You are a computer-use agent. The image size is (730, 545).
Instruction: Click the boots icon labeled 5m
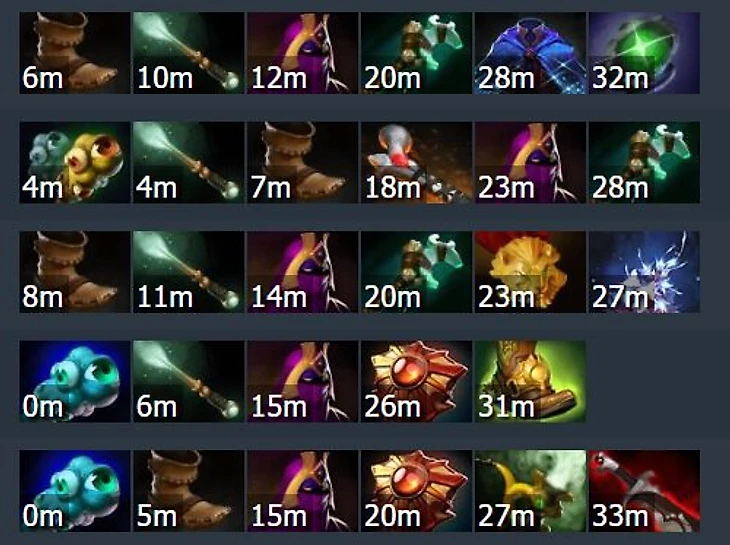pyautogui.click(x=189, y=491)
